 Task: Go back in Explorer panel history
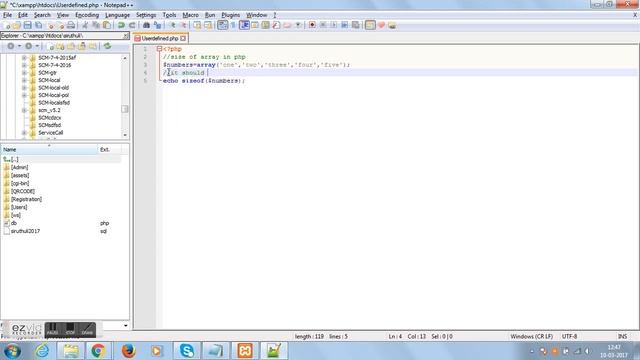click(x=11, y=46)
